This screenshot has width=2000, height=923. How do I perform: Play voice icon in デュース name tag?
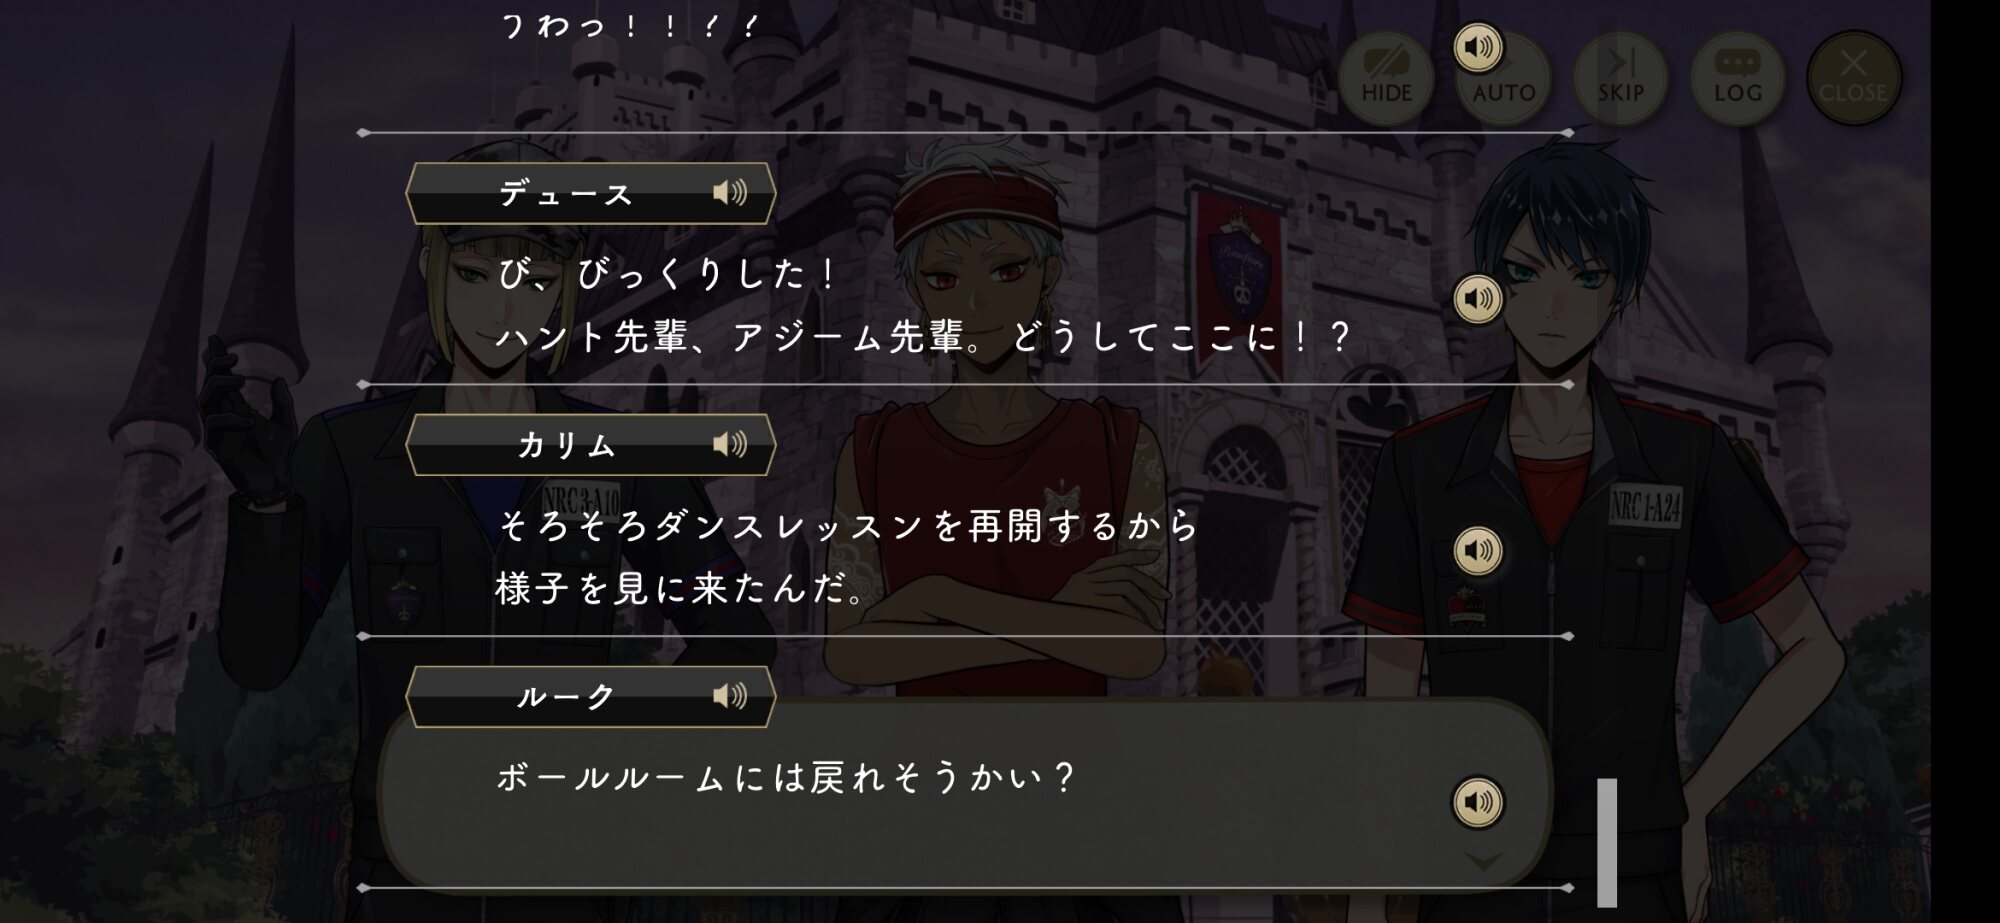point(730,192)
